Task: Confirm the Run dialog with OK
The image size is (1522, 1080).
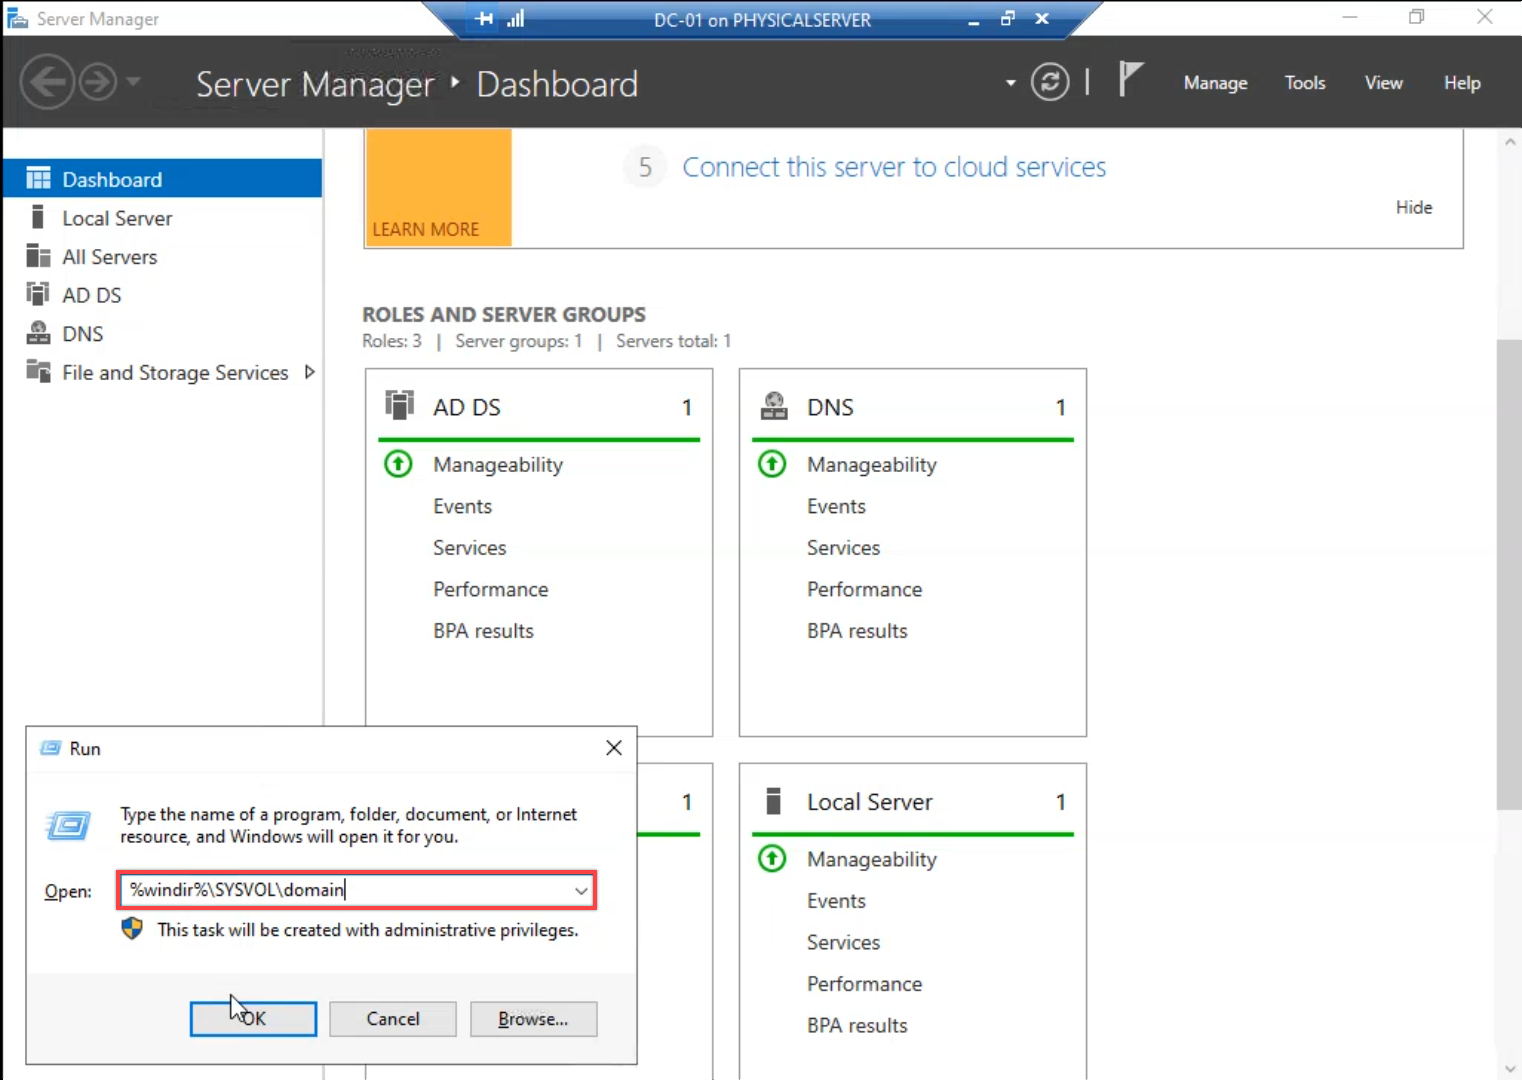Action: coord(253,1019)
